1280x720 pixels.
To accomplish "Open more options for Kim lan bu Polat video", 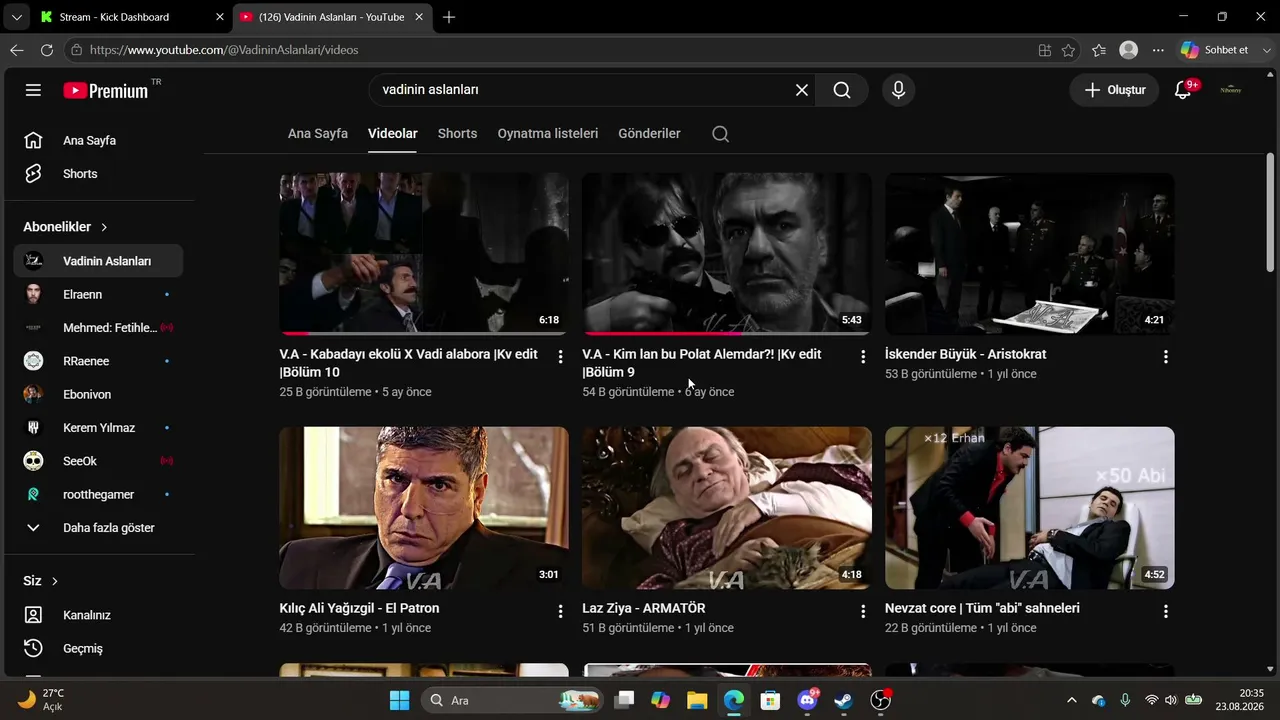I will tap(863, 357).
